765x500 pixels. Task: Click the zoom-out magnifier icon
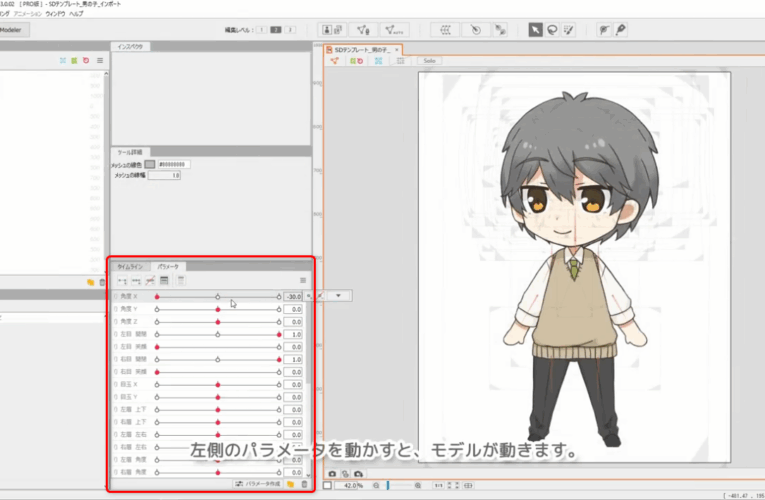377,485
